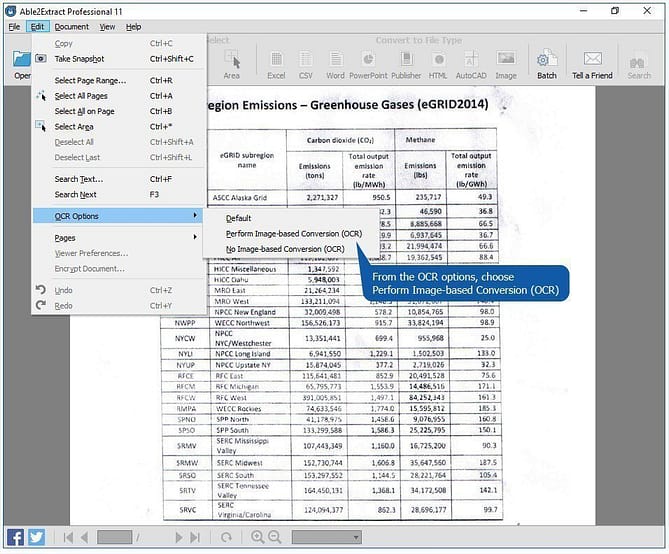669x554 pixels.
Task: Open the Document menu
Action: pos(72,27)
